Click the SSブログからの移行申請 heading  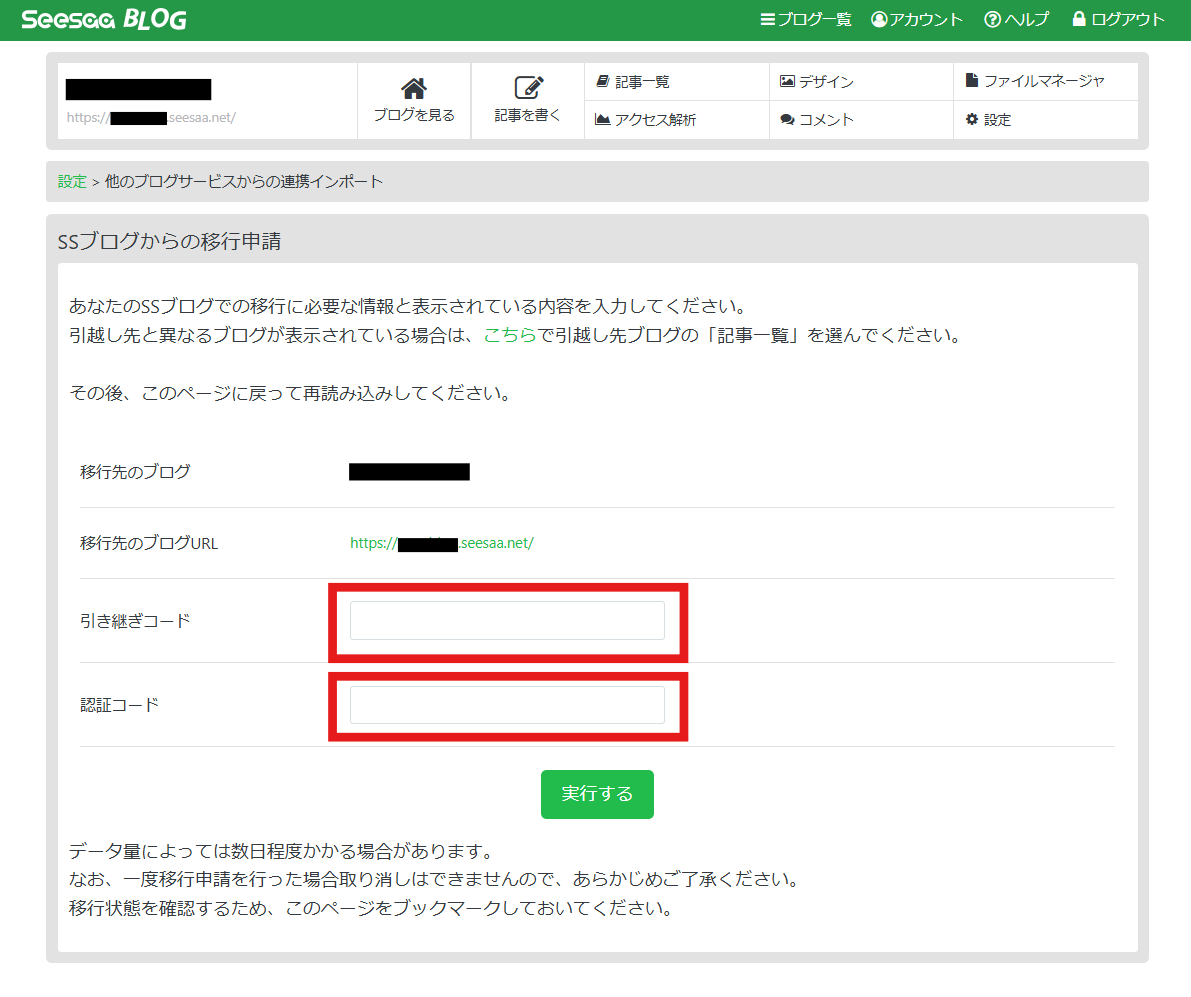click(x=169, y=241)
